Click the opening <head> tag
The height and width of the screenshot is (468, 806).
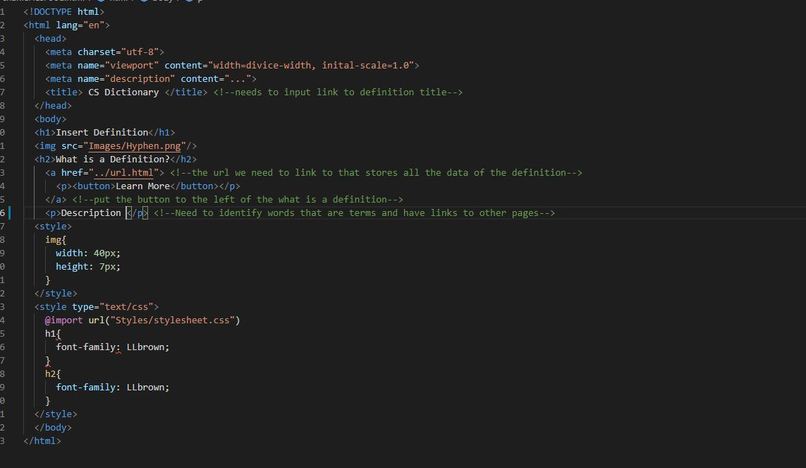tap(50, 38)
